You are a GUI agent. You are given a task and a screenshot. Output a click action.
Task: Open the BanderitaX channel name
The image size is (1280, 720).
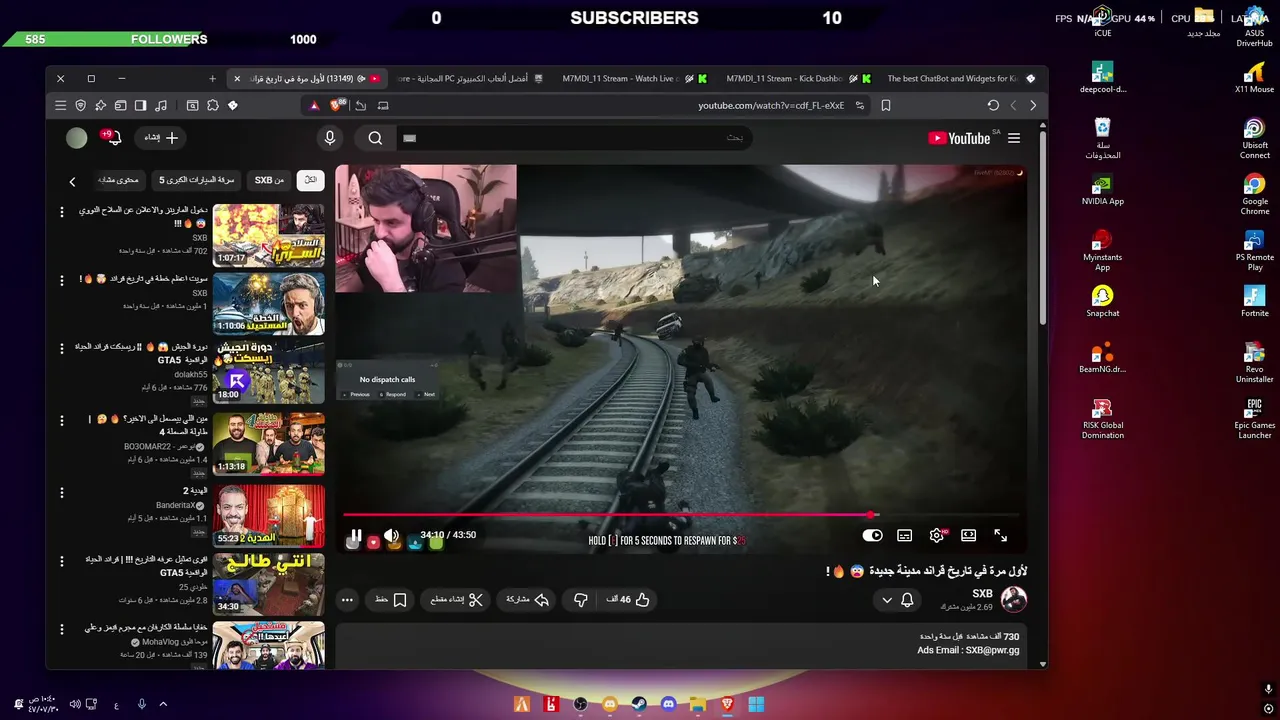click(176, 505)
